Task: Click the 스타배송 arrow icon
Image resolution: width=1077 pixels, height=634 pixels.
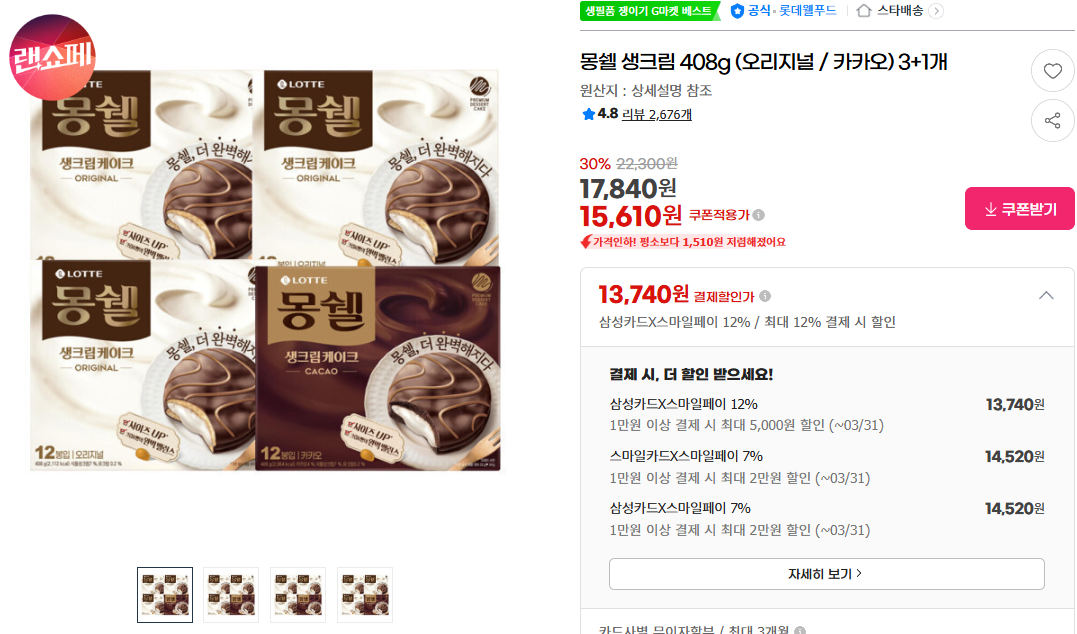Action: (x=936, y=11)
